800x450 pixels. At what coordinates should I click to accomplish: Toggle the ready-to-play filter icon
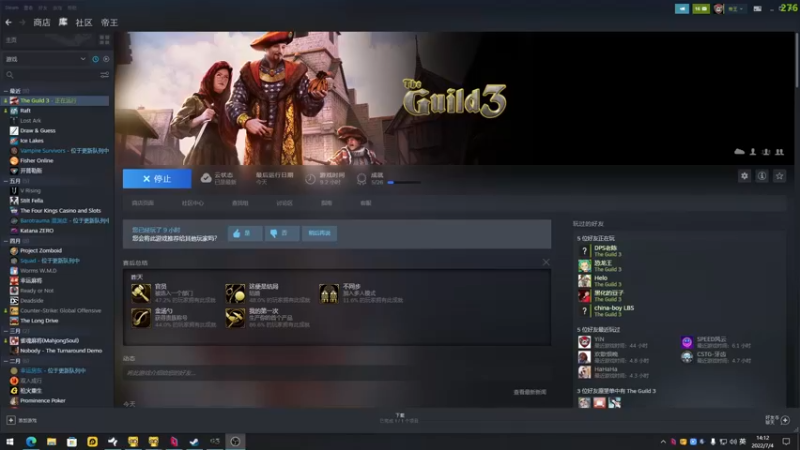106,59
